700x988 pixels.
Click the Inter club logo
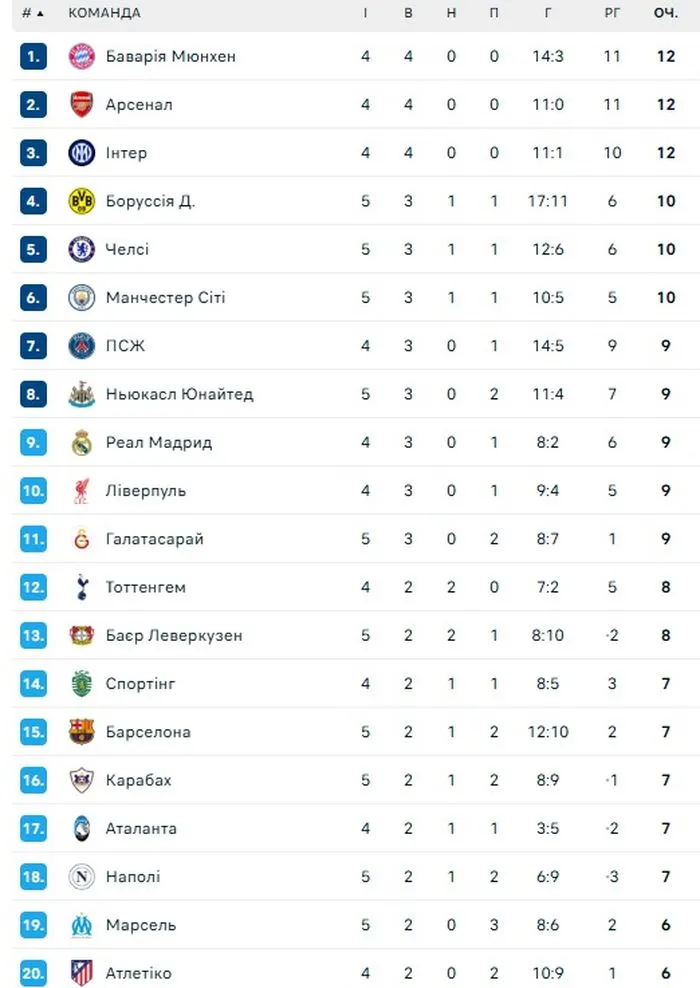click(81, 153)
